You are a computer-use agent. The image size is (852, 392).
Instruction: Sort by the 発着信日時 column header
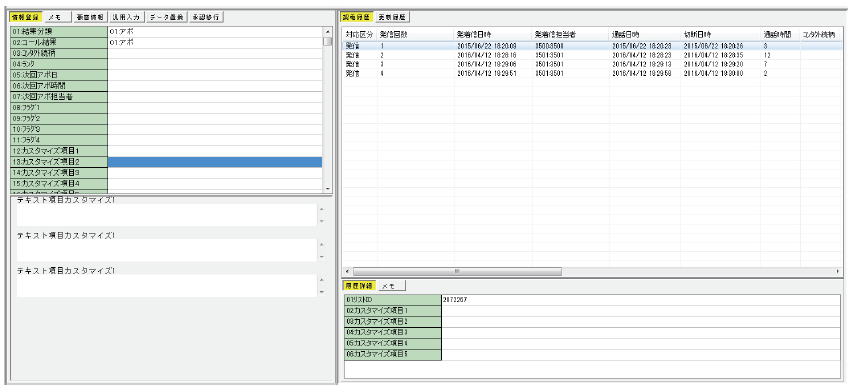pyautogui.click(x=493, y=34)
